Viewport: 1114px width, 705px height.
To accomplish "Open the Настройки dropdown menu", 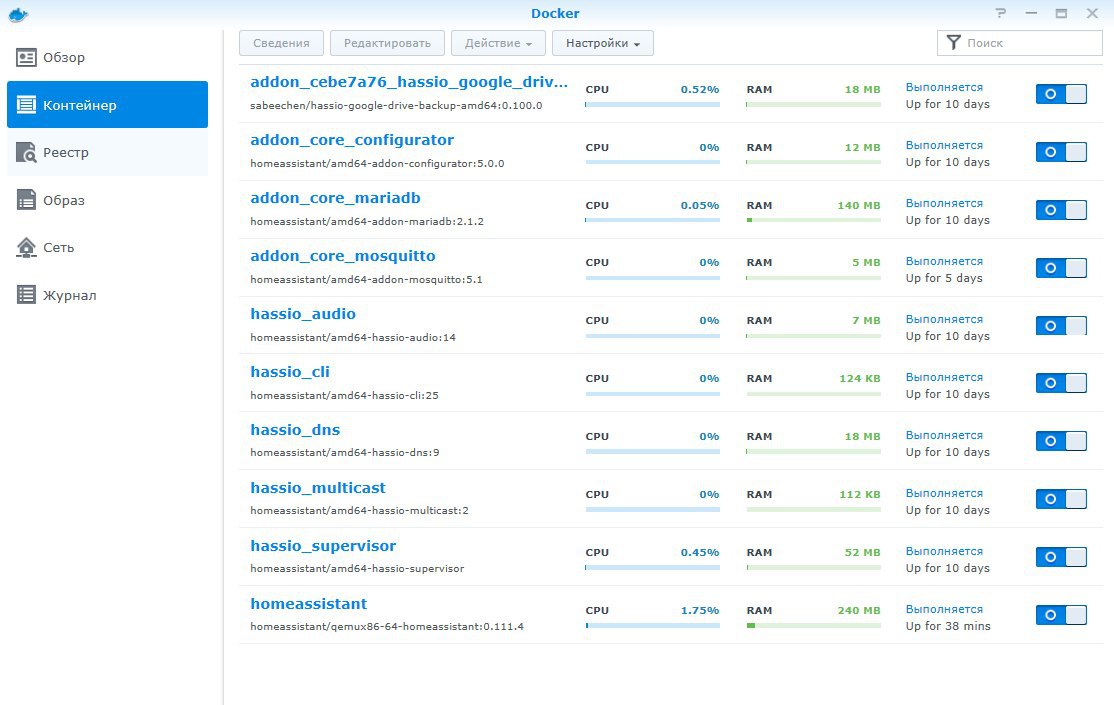I will tap(602, 43).
